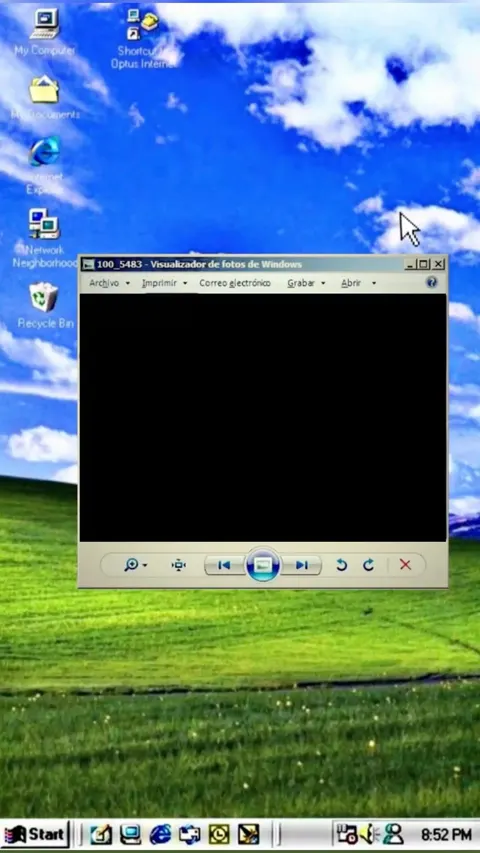
Task: Open the Network Neighborhood desktop icon
Action: pos(45,224)
